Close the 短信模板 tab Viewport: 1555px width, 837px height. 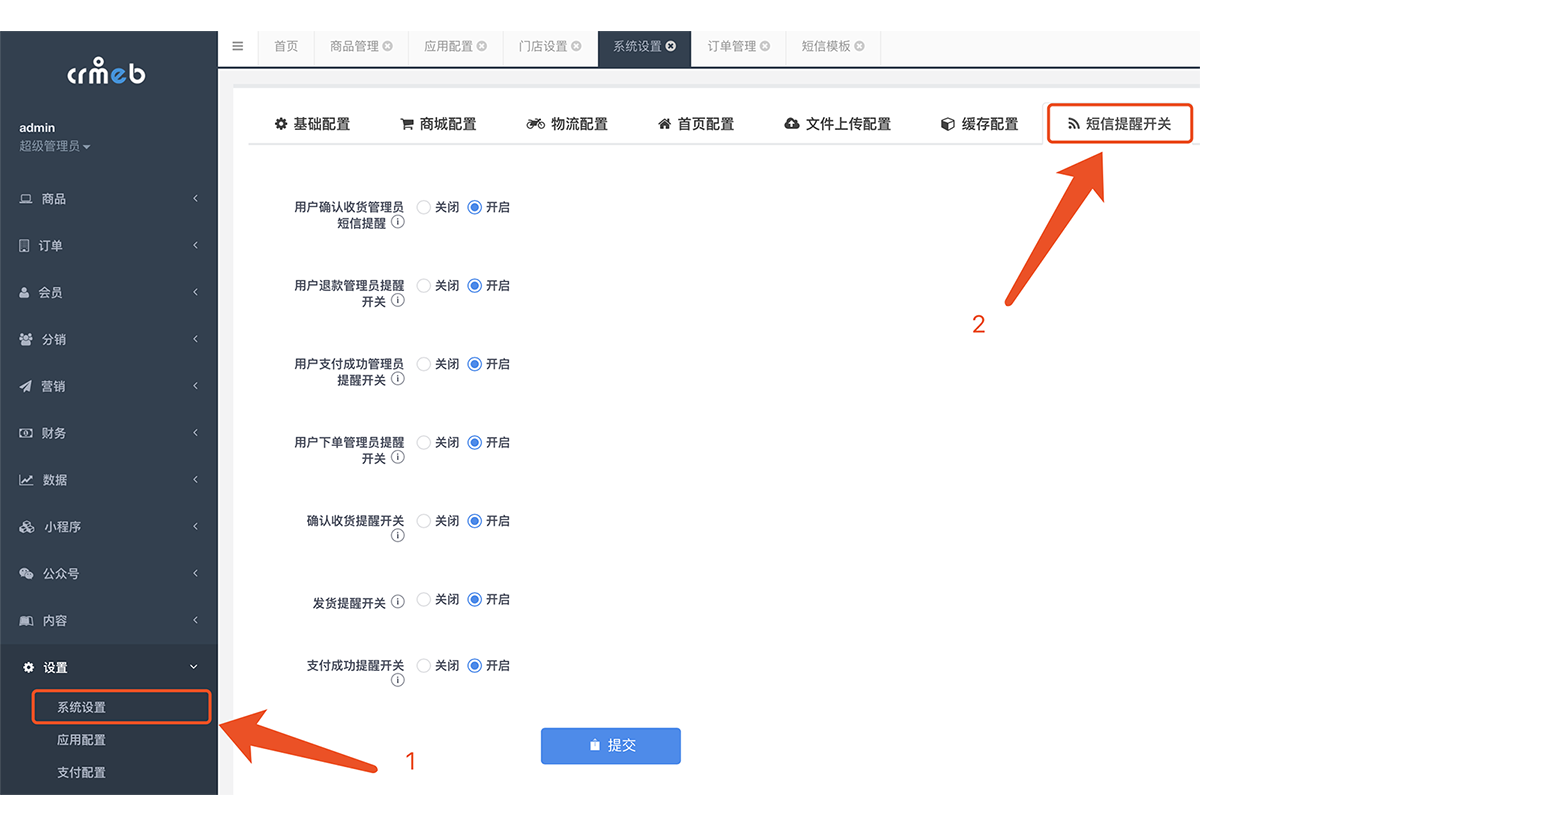click(861, 45)
